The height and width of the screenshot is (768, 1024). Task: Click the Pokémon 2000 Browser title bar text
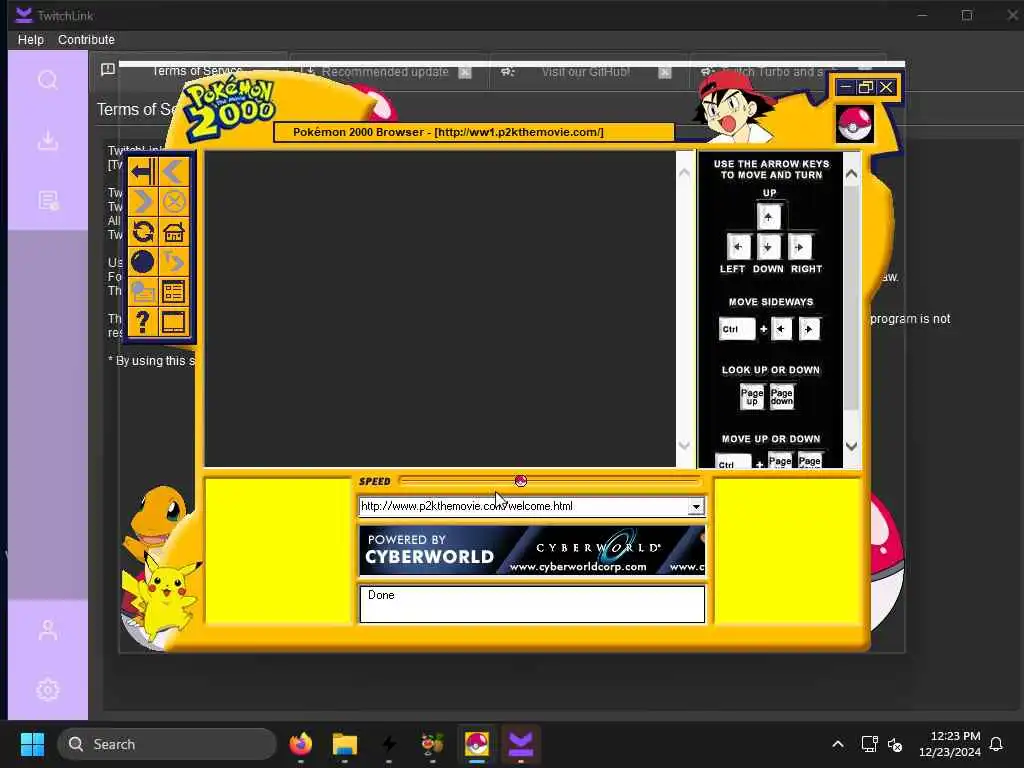[448, 132]
